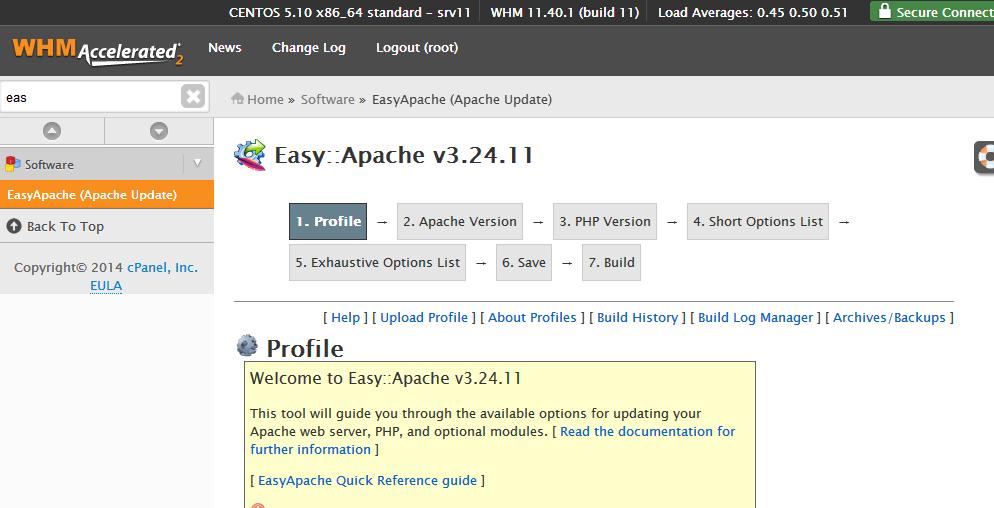Click the WHM Accelerated logo
The height and width of the screenshot is (508, 994).
[97, 50]
